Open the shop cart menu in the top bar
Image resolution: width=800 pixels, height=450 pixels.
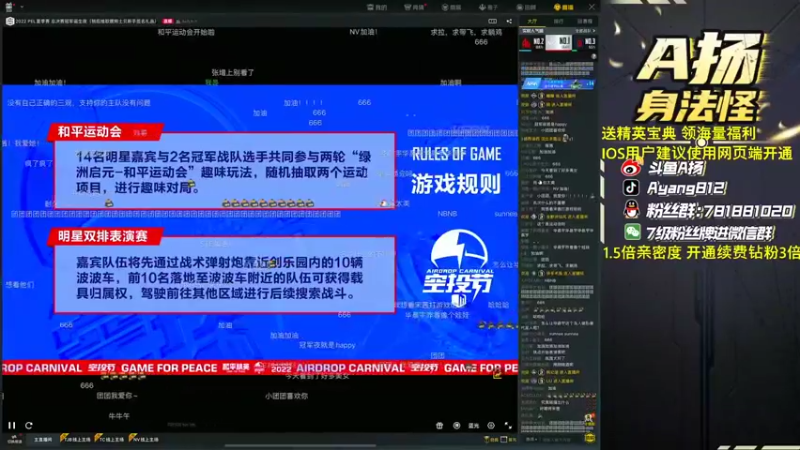point(415,7)
